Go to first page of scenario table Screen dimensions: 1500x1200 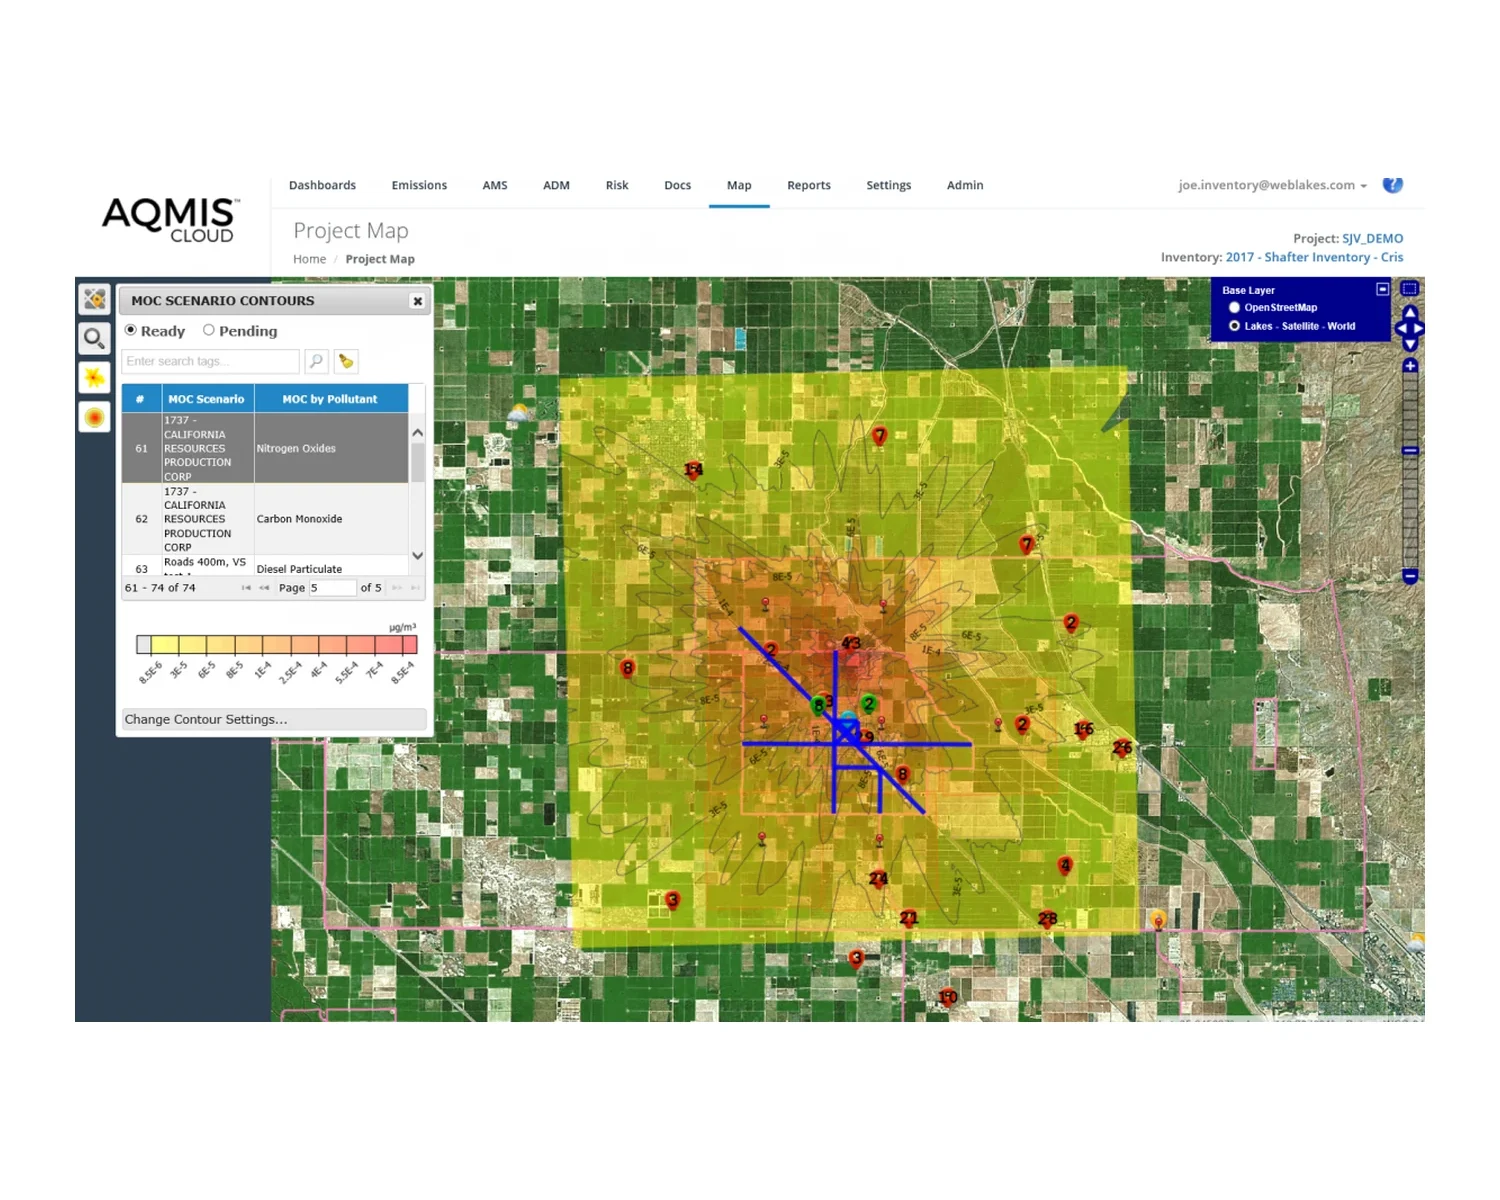click(246, 588)
